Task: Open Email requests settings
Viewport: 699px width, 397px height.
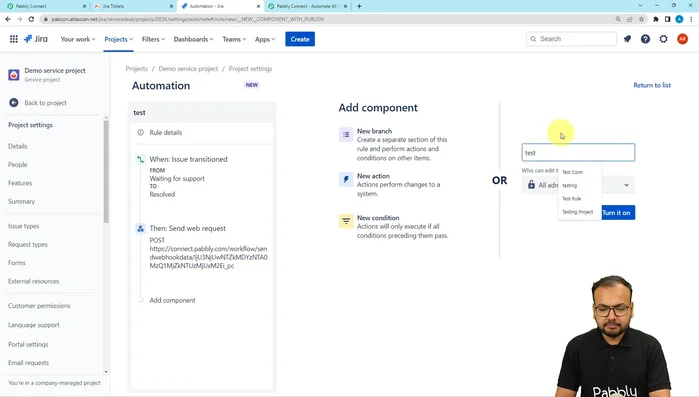Action: coord(29,363)
